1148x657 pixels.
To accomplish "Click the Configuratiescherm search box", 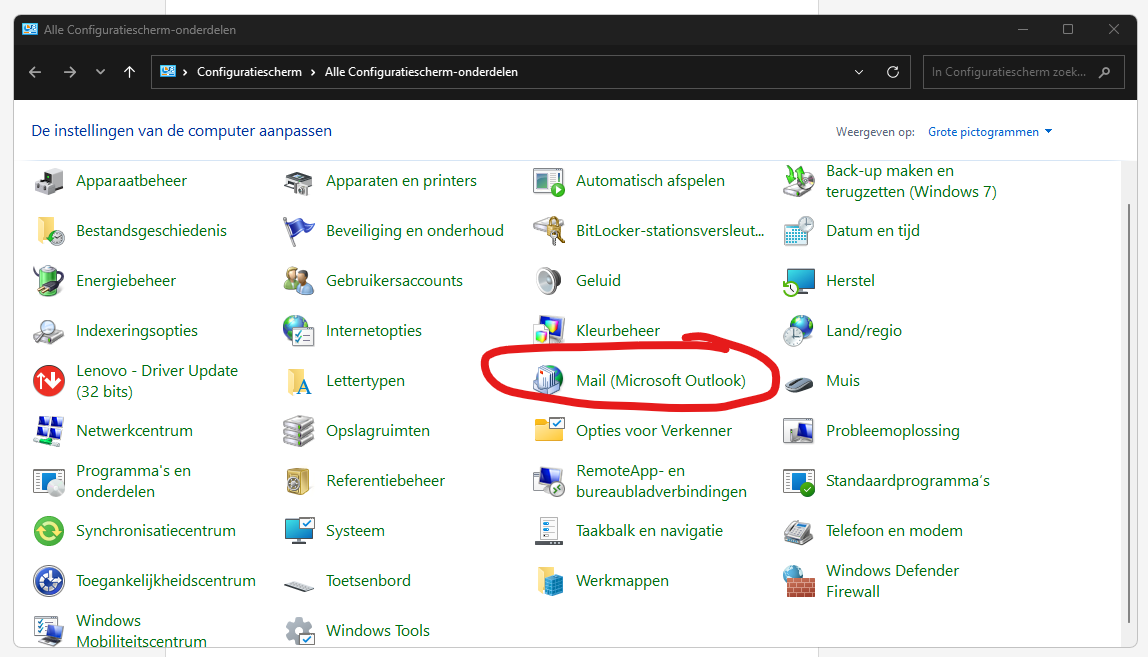I will point(1008,72).
